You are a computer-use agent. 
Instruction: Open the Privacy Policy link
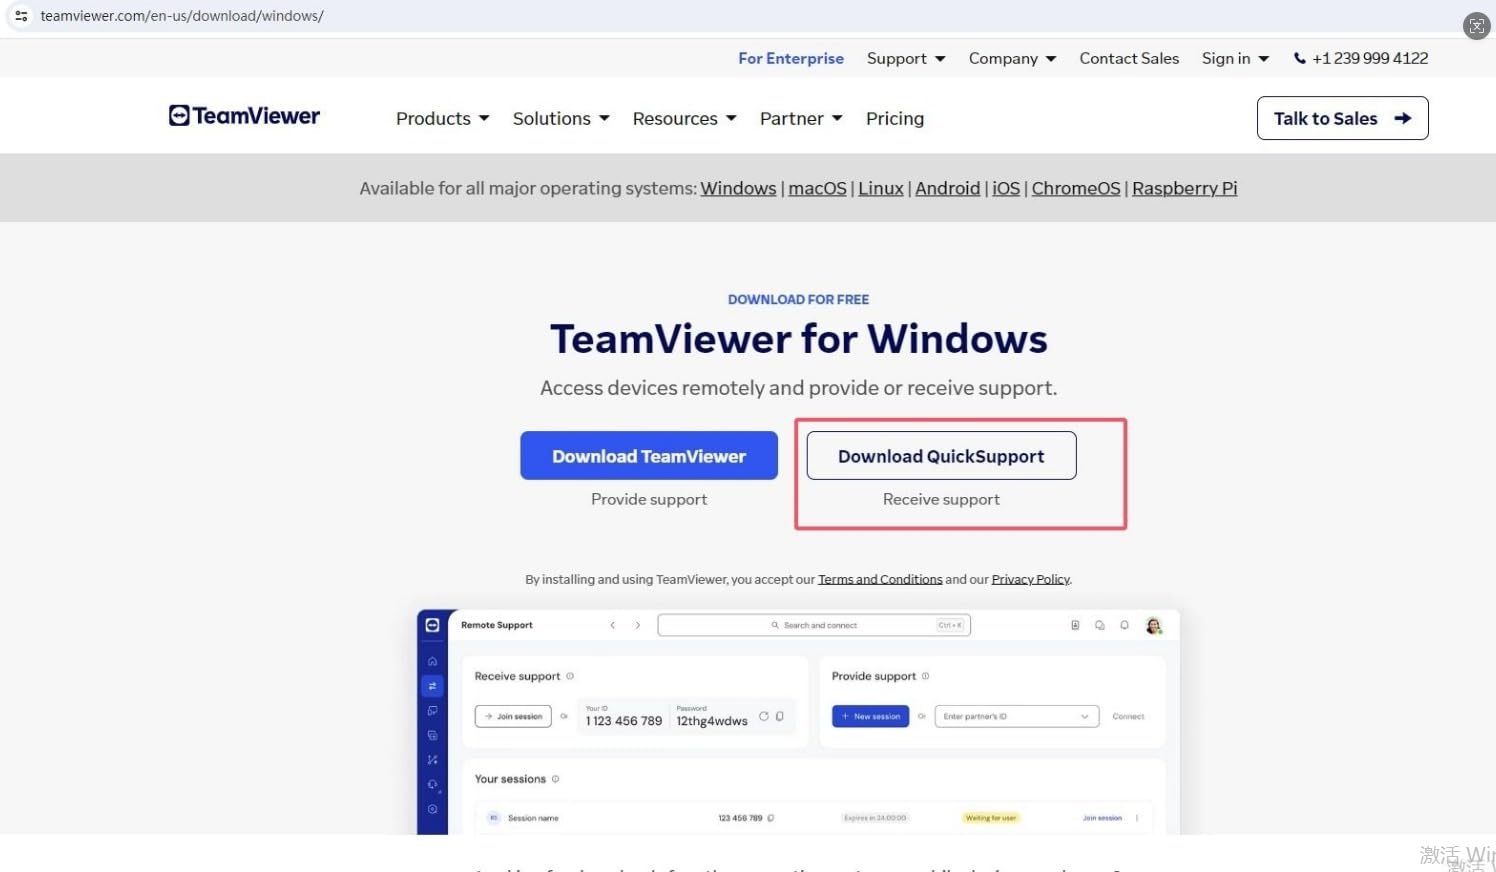click(x=1030, y=579)
